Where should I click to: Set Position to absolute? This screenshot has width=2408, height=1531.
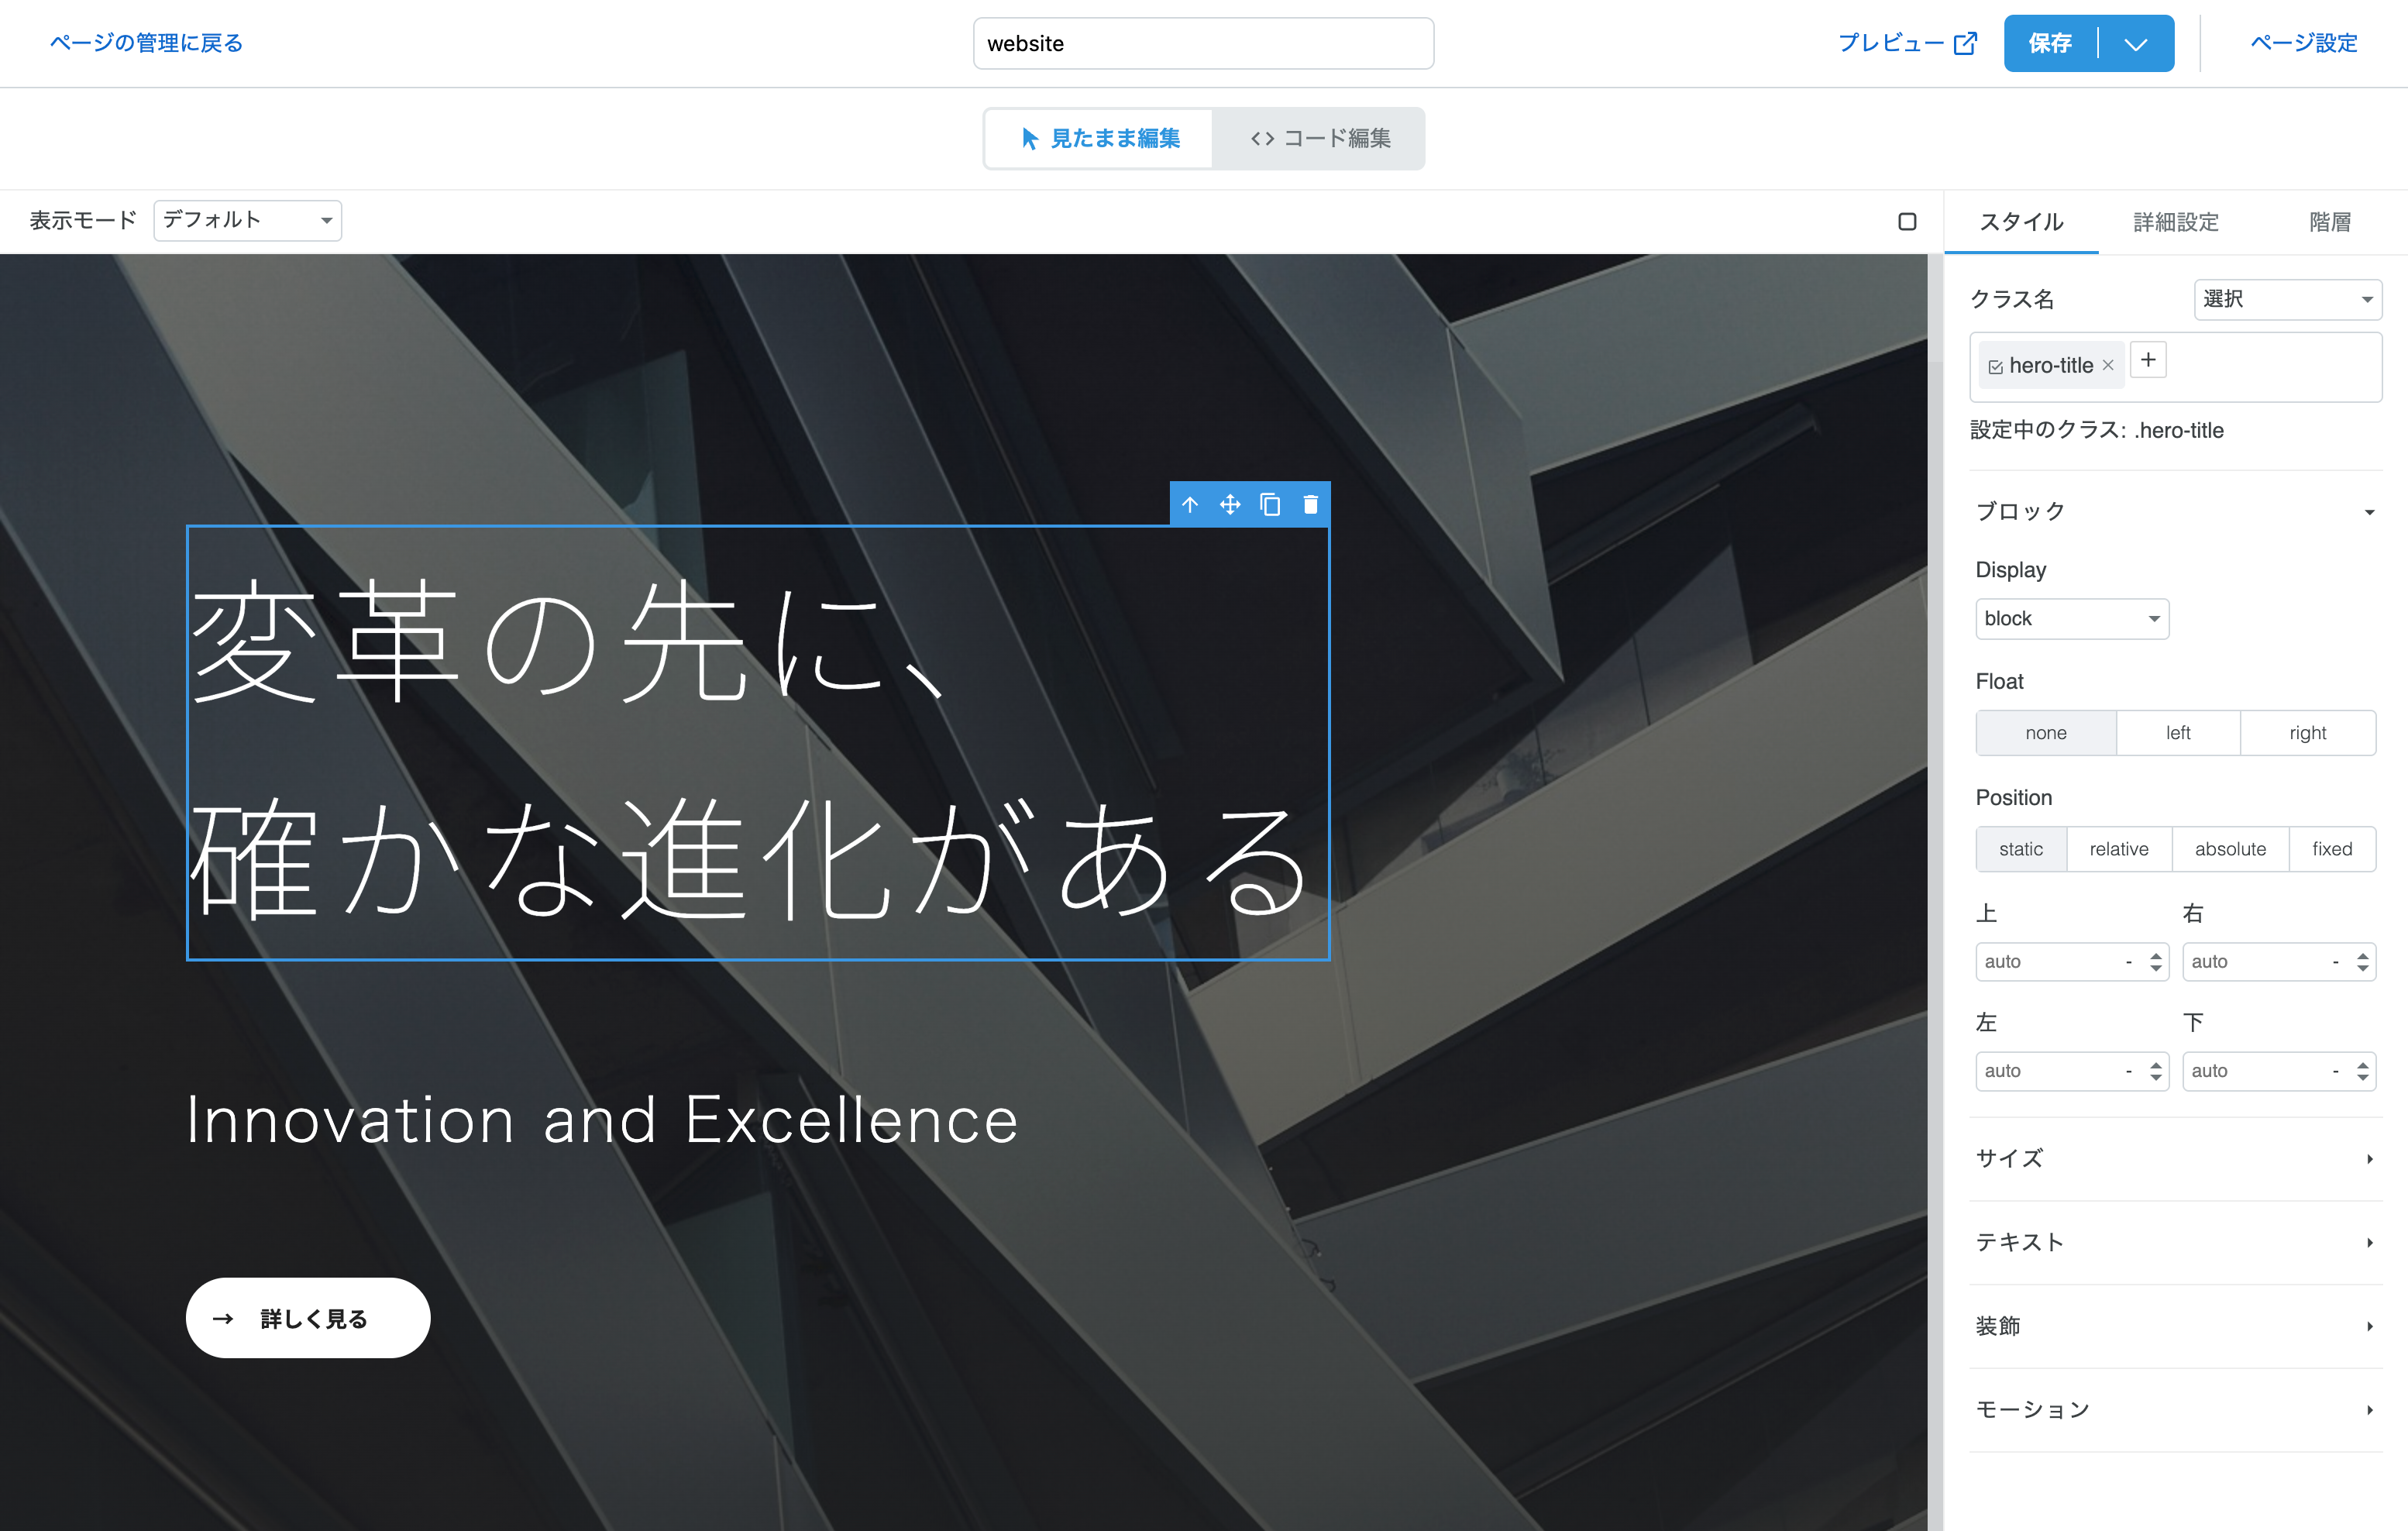tap(2230, 849)
